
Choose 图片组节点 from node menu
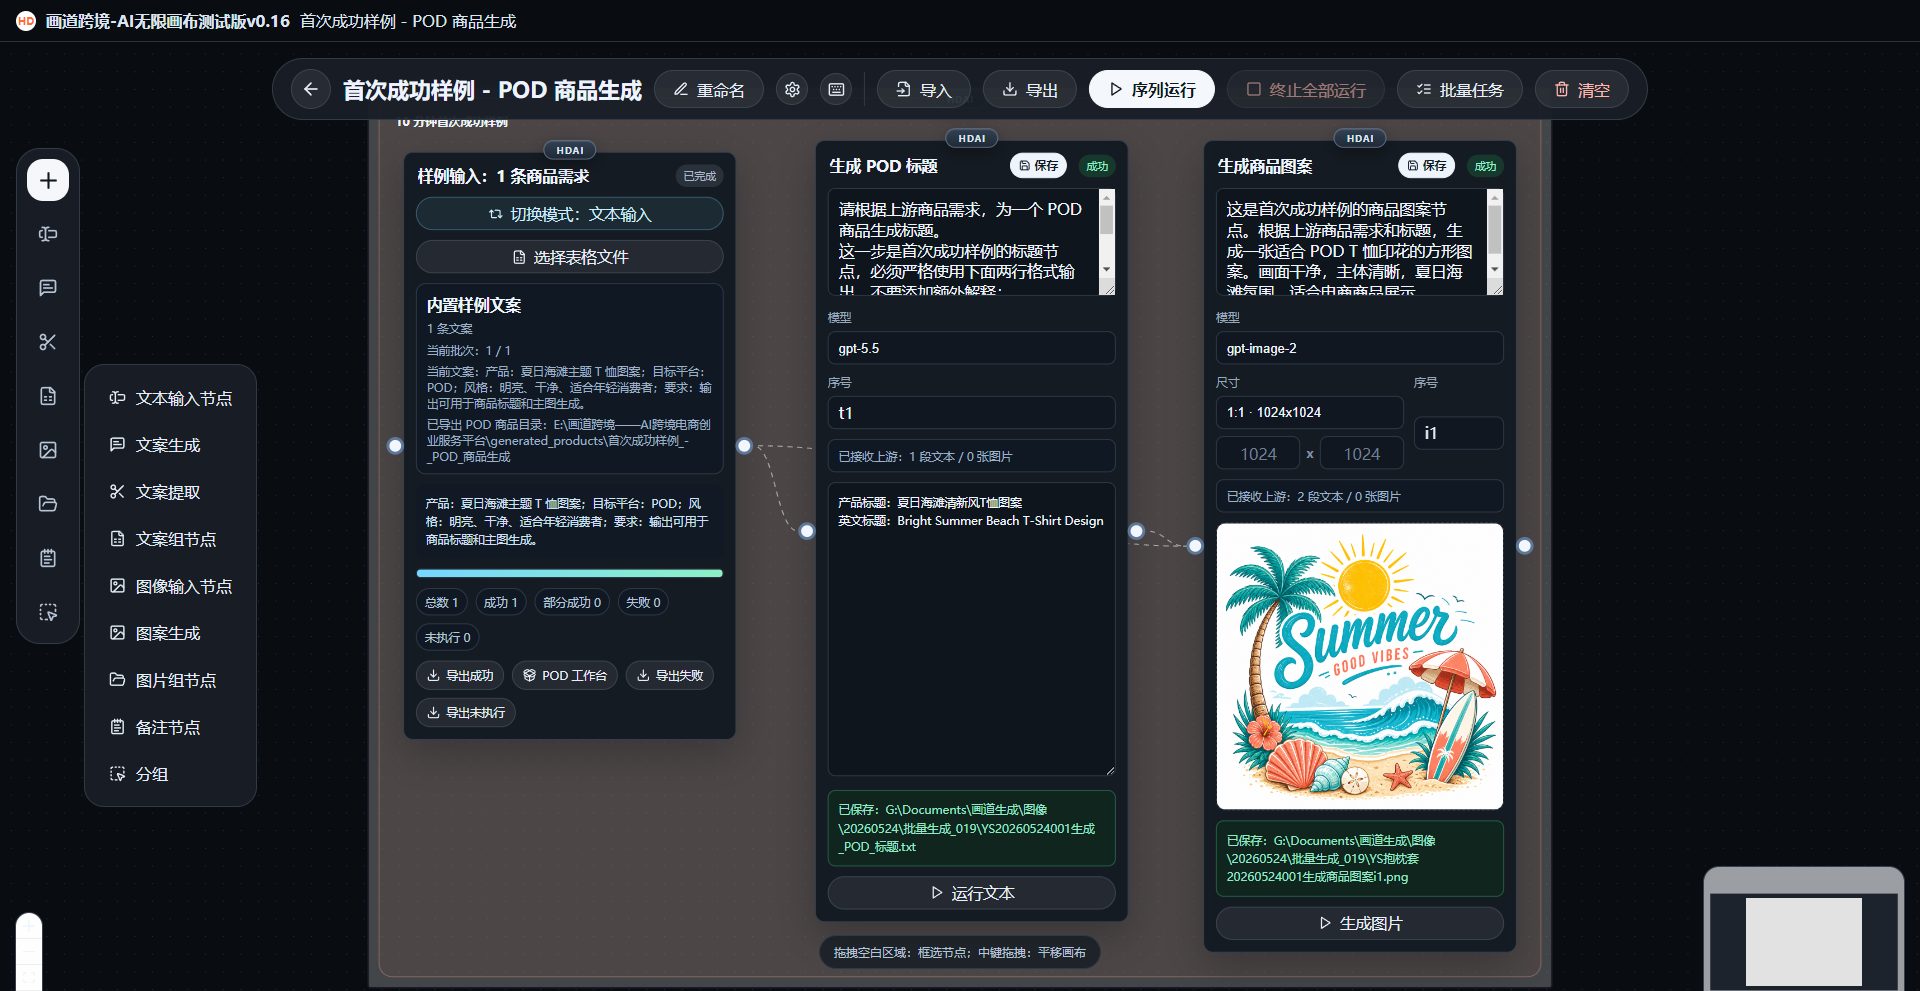(171, 680)
